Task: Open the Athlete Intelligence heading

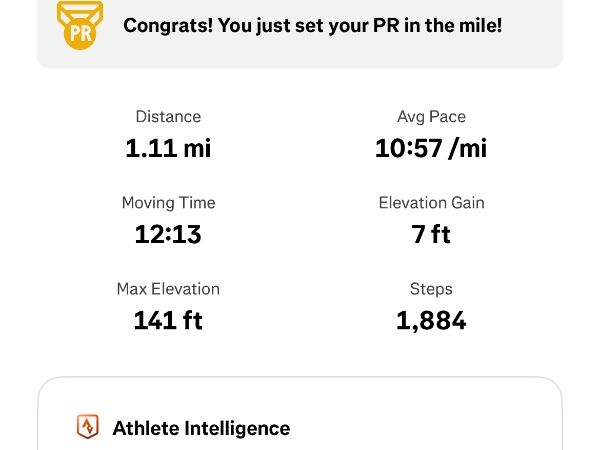Action: coord(201,428)
